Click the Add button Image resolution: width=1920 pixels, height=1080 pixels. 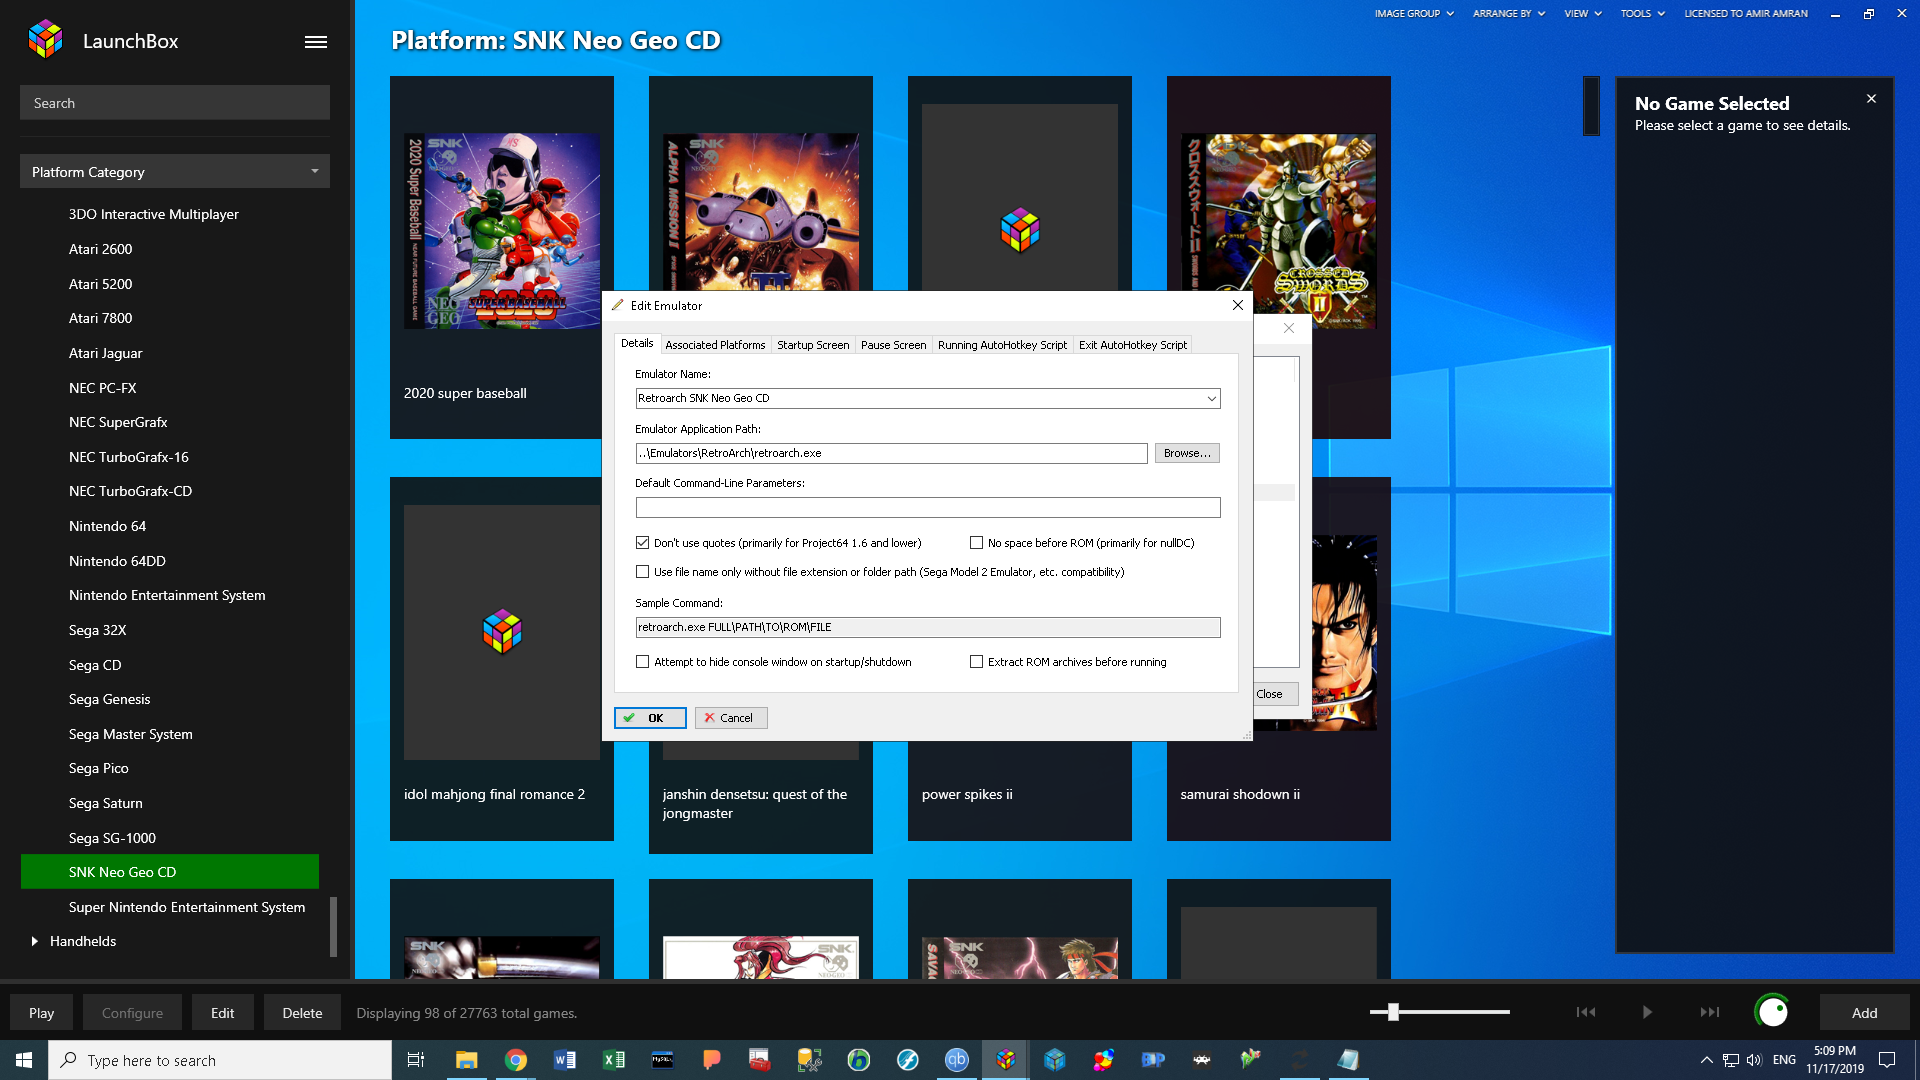point(1864,1013)
